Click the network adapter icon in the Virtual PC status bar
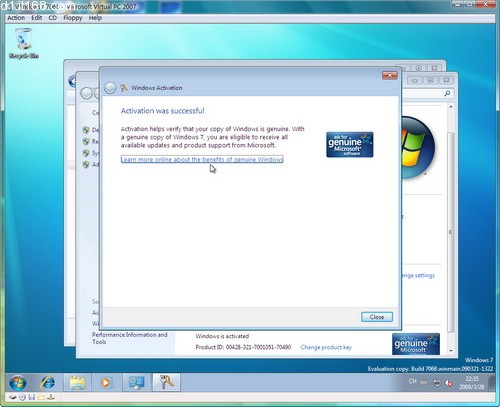Viewport: 500px width, 407px height. [x=51, y=397]
